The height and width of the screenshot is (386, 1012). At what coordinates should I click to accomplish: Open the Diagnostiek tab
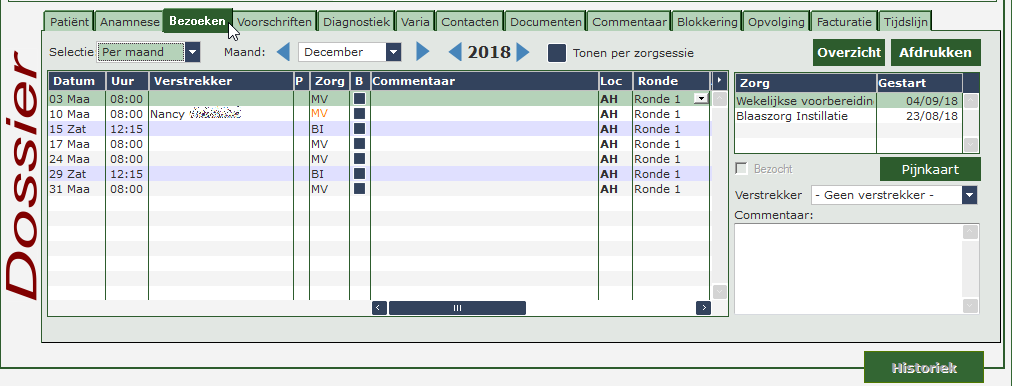(x=356, y=22)
